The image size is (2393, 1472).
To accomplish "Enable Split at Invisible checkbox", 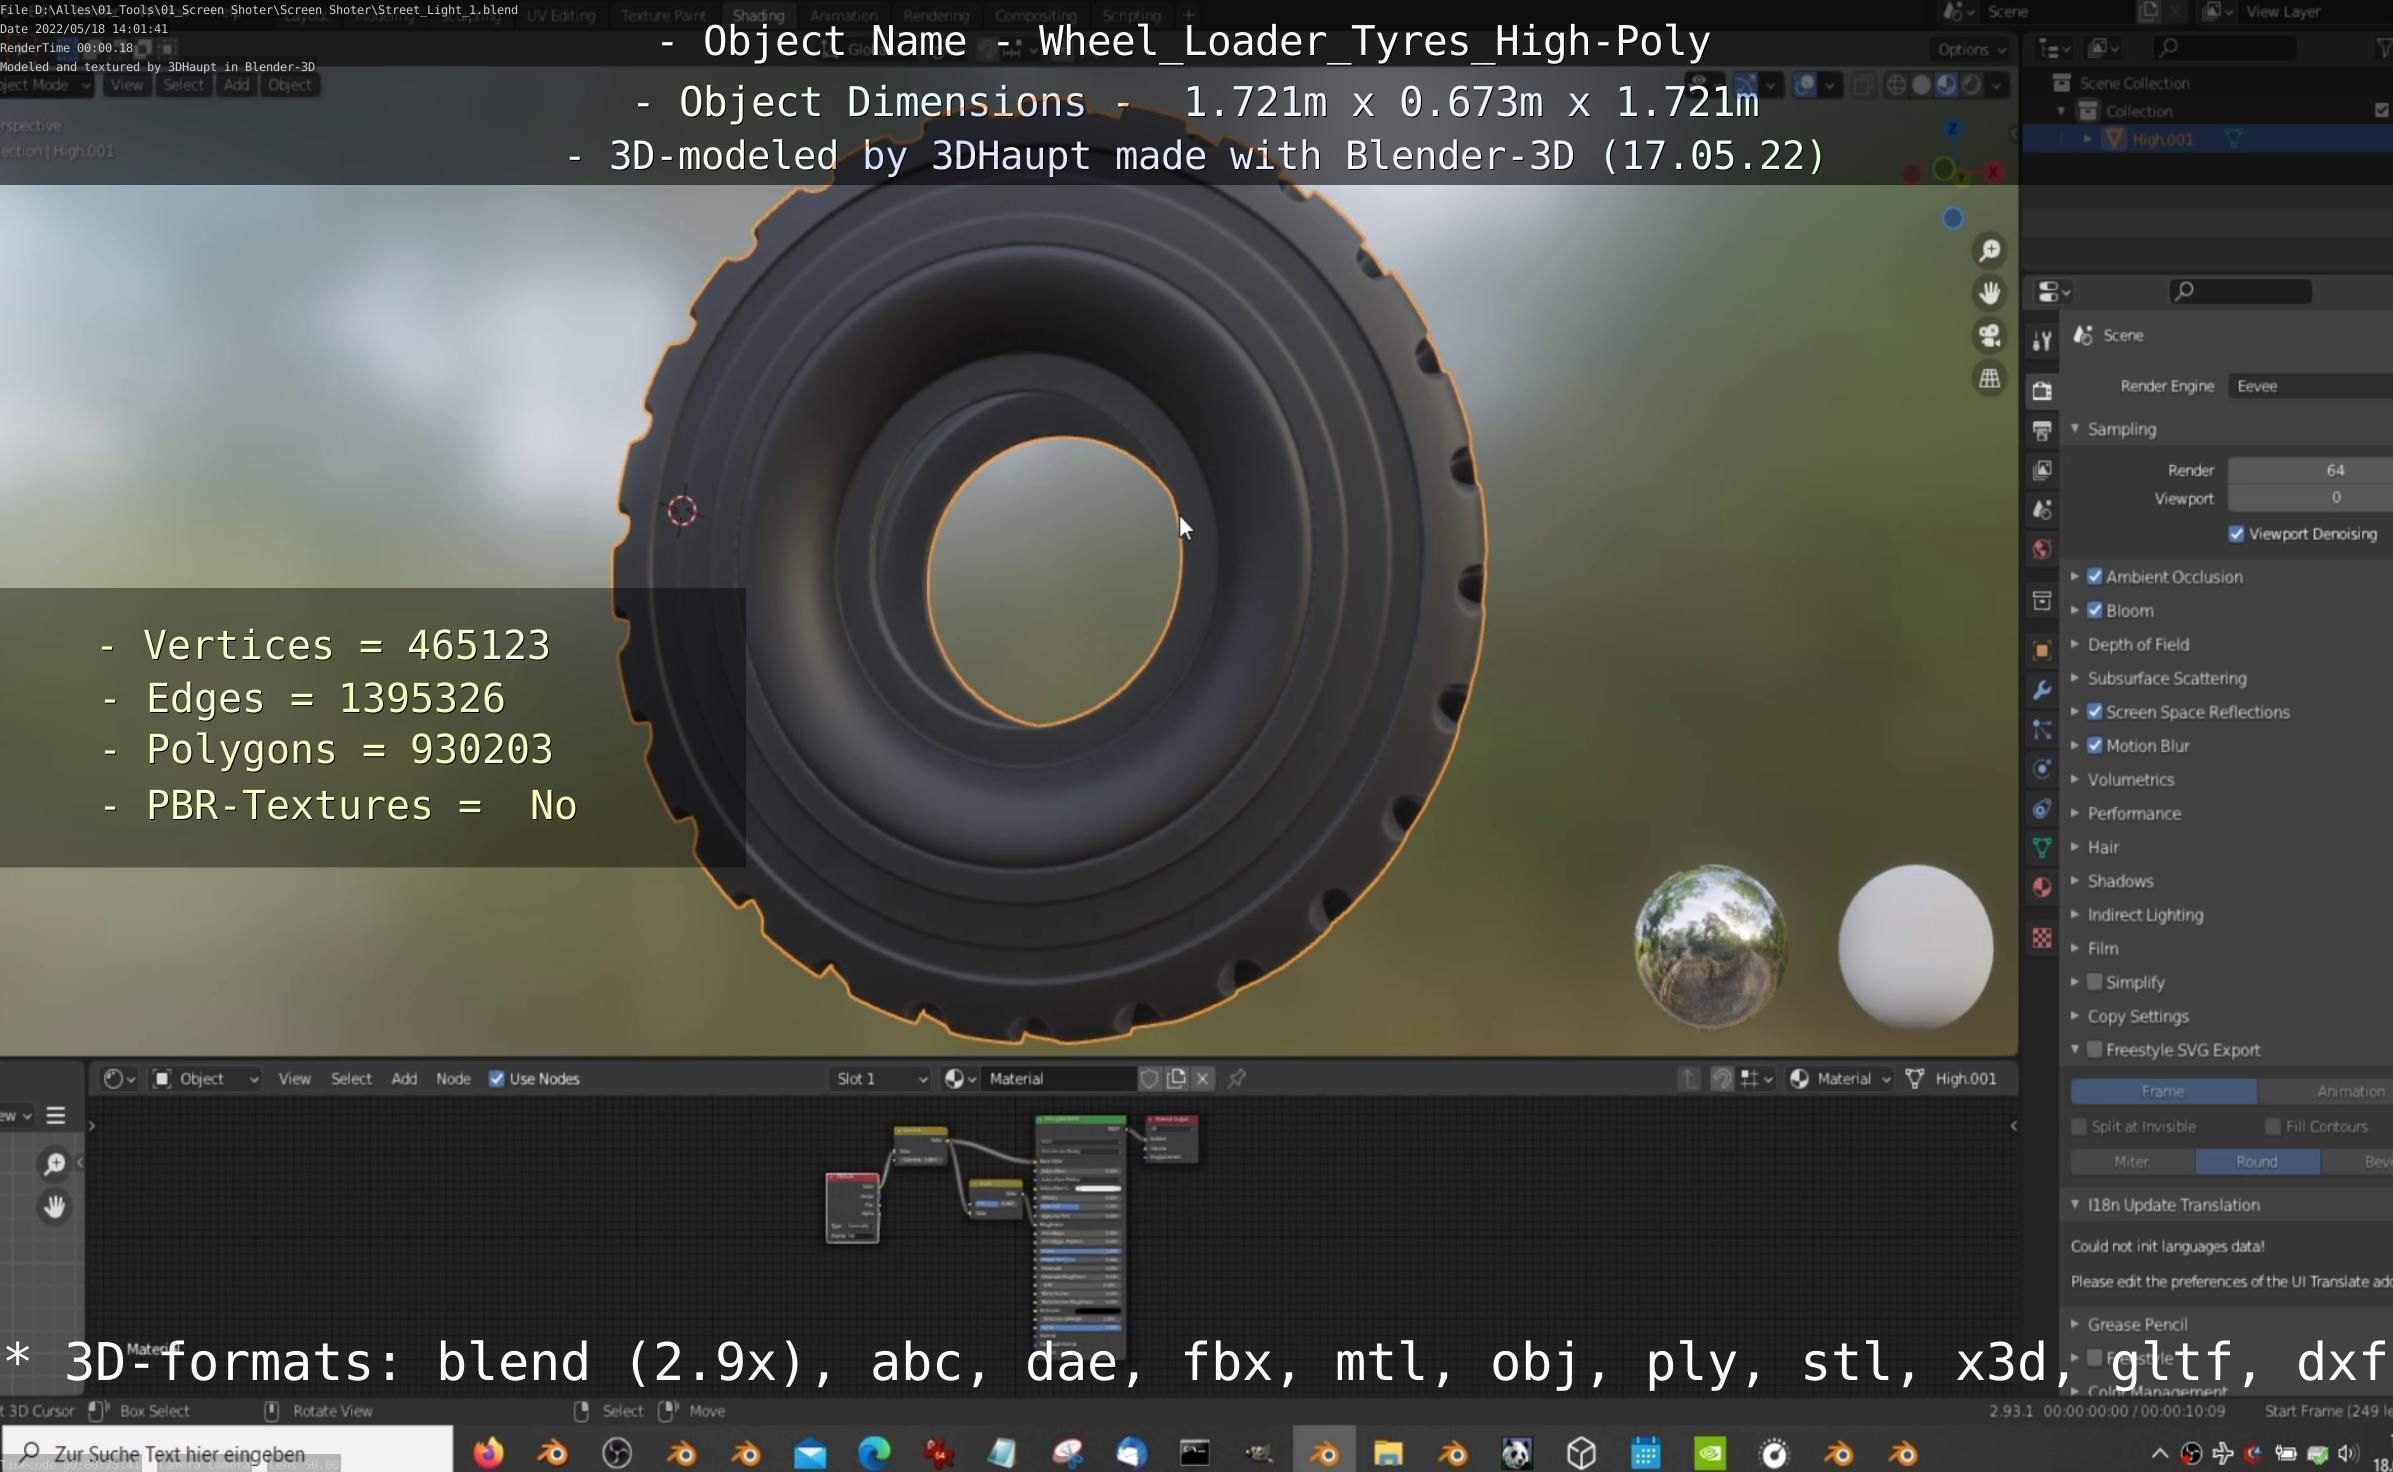I will pos(2079,1126).
